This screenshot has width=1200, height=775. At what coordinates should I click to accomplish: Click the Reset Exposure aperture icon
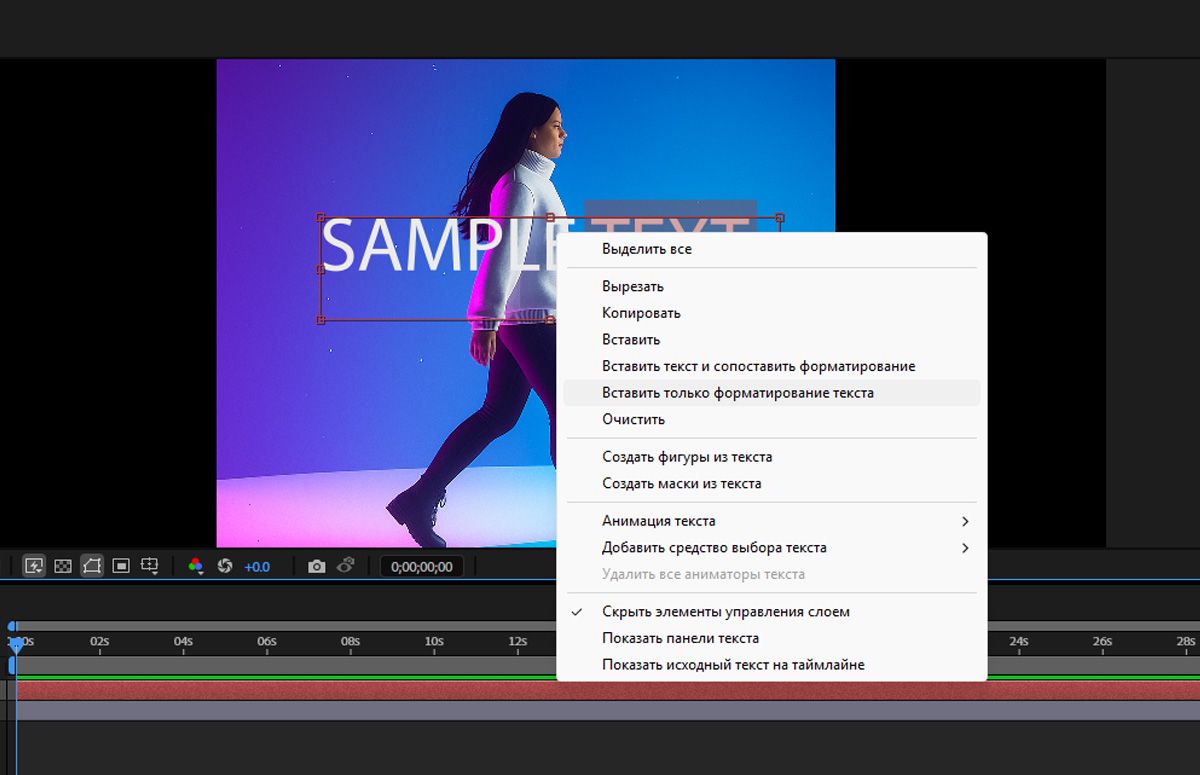[x=225, y=566]
